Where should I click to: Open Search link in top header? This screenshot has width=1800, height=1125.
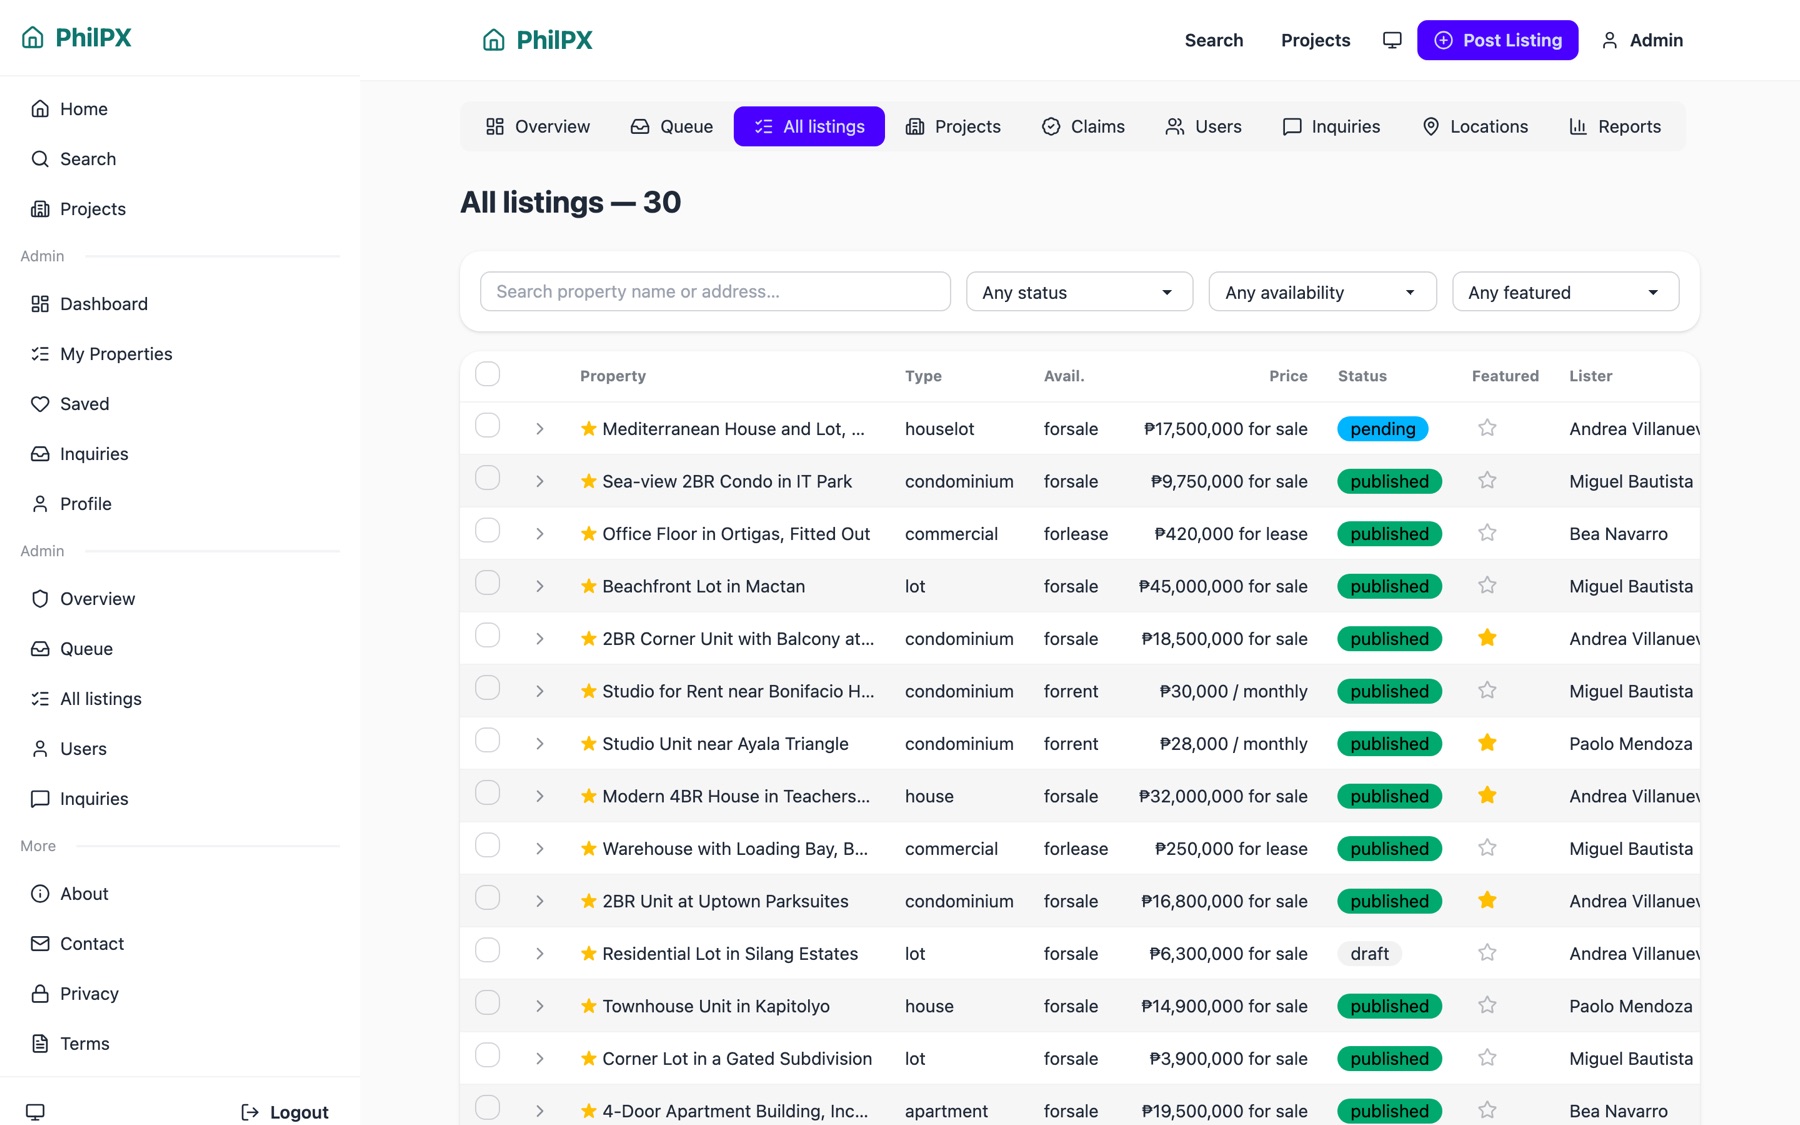pos(1214,40)
